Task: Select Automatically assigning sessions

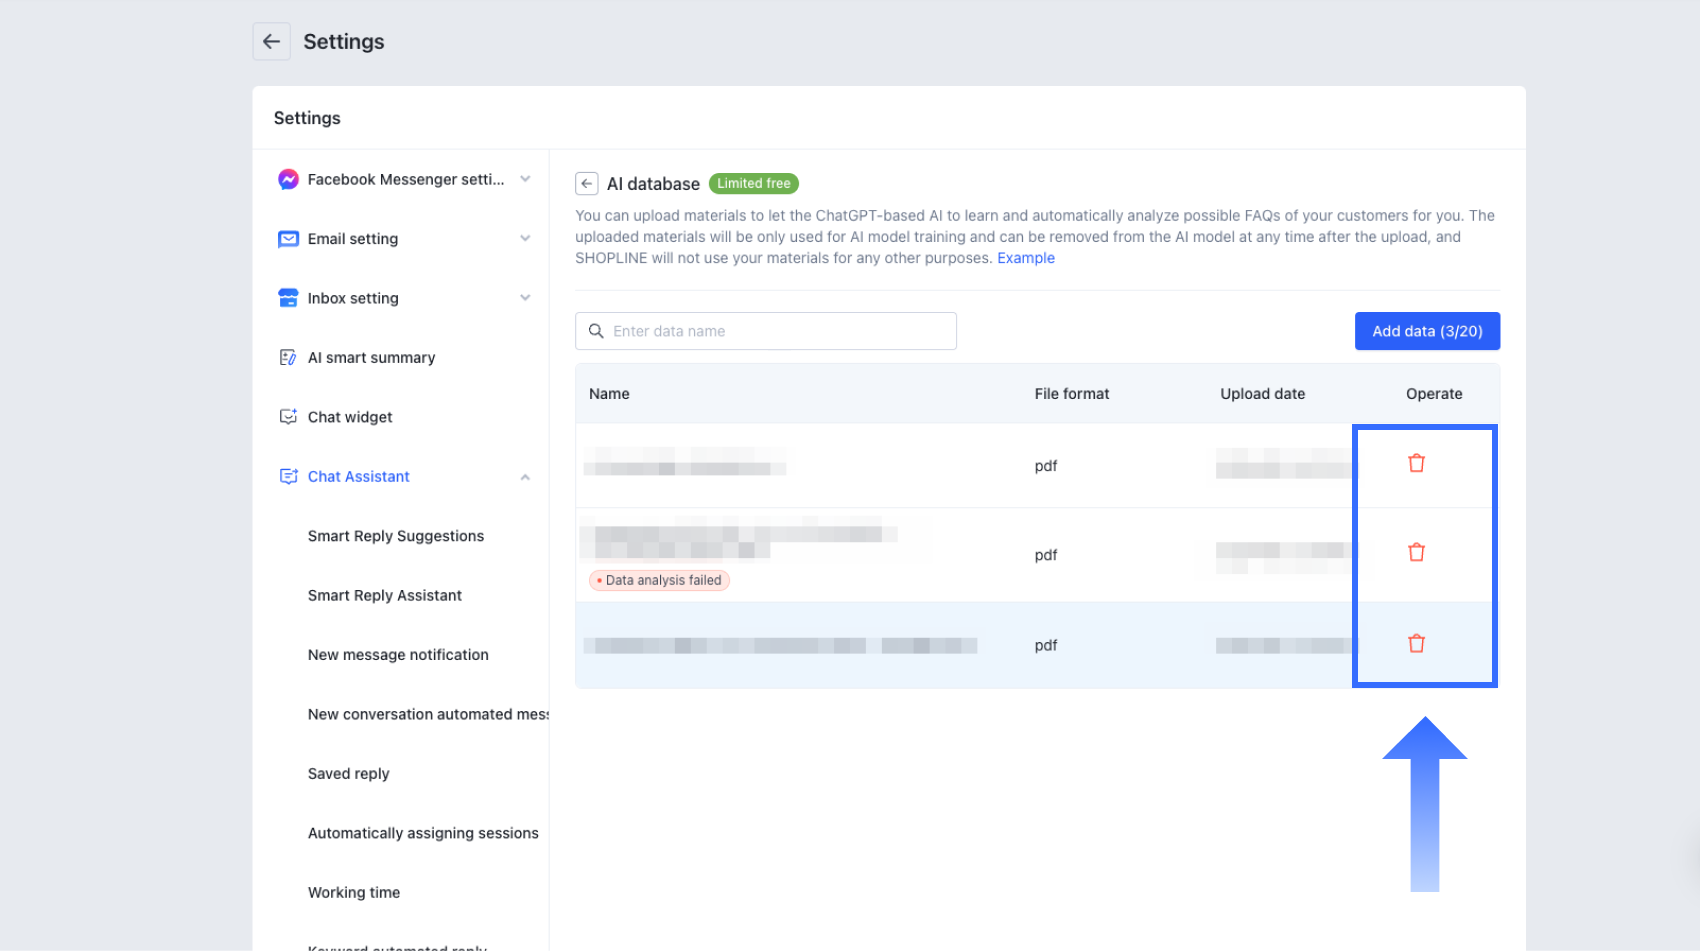Action: tap(423, 833)
